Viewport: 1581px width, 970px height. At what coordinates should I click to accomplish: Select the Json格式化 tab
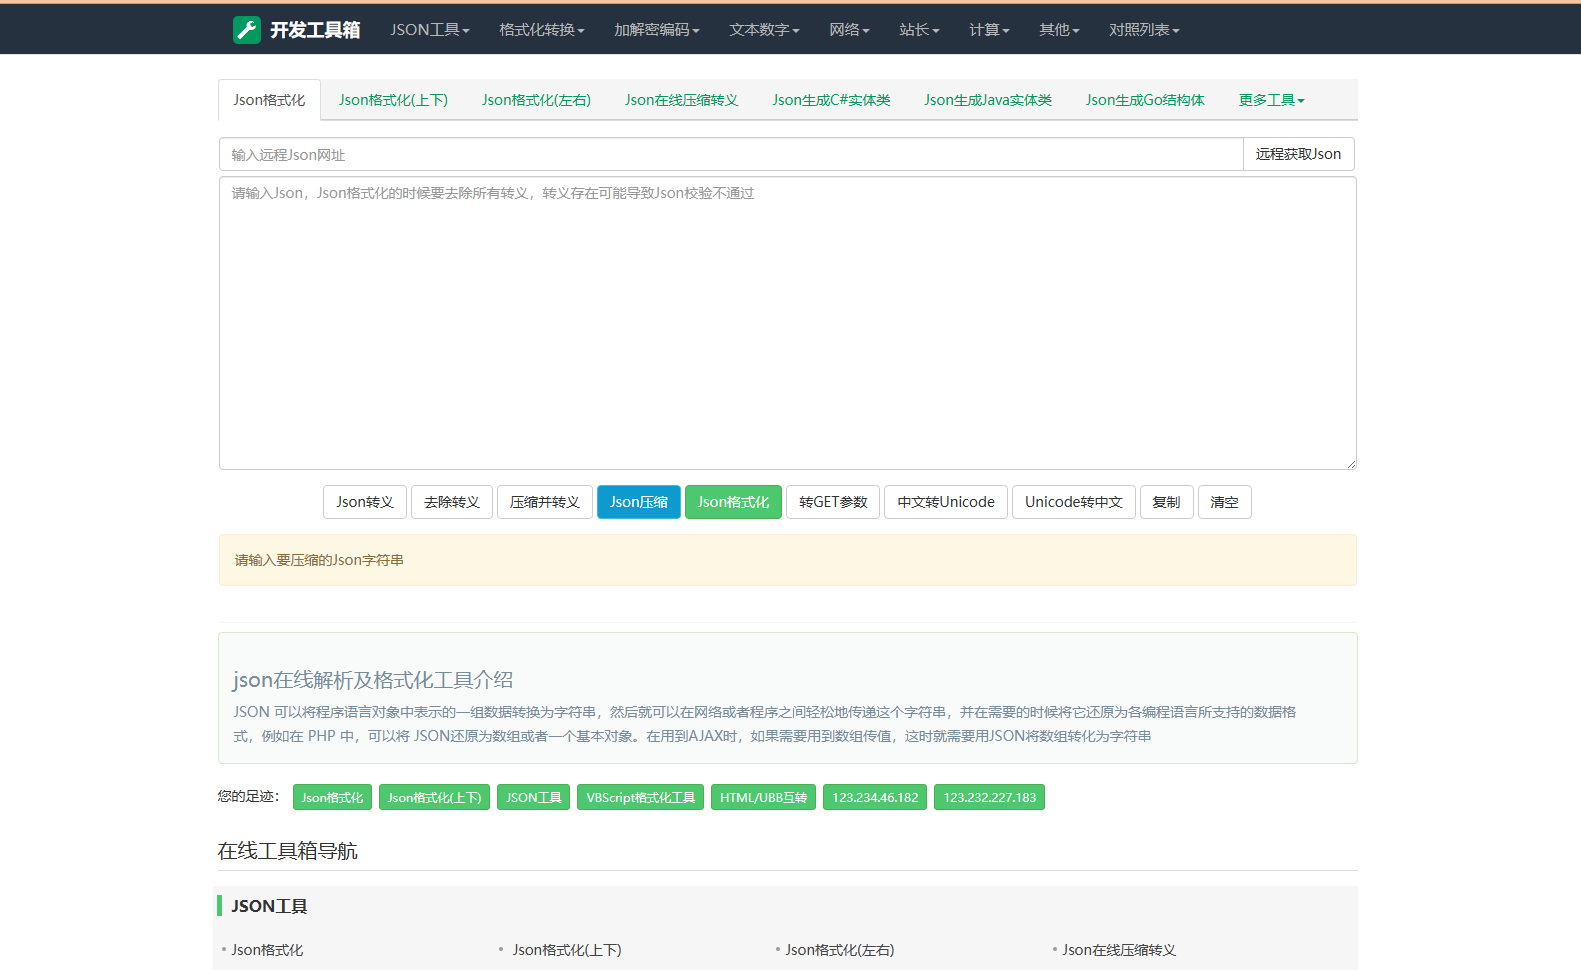pyautogui.click(x=269, y=100)
